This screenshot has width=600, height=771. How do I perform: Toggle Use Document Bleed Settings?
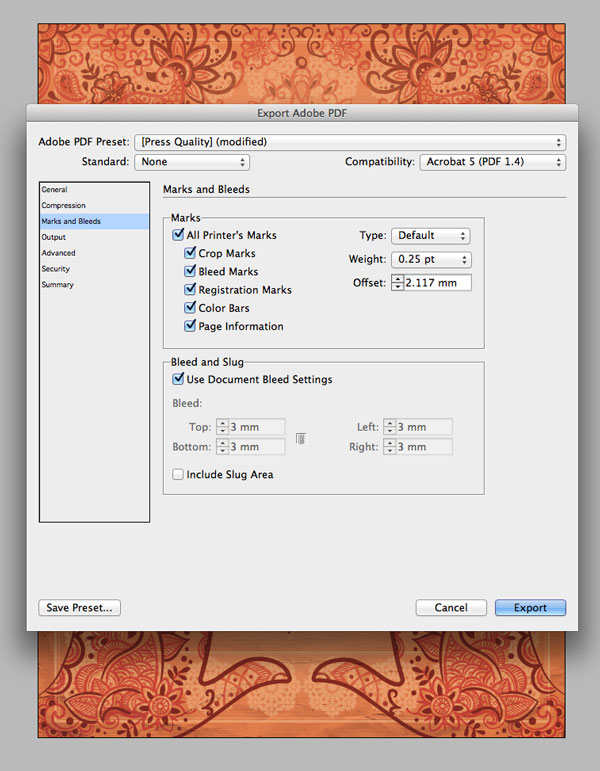coord(178,379)
